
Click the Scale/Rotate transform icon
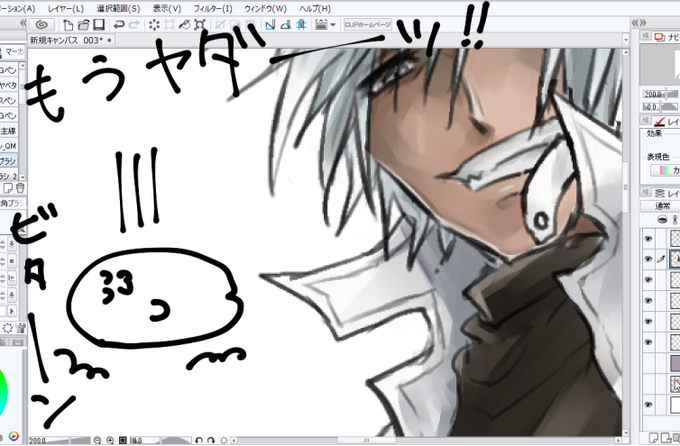coord(169,25)
